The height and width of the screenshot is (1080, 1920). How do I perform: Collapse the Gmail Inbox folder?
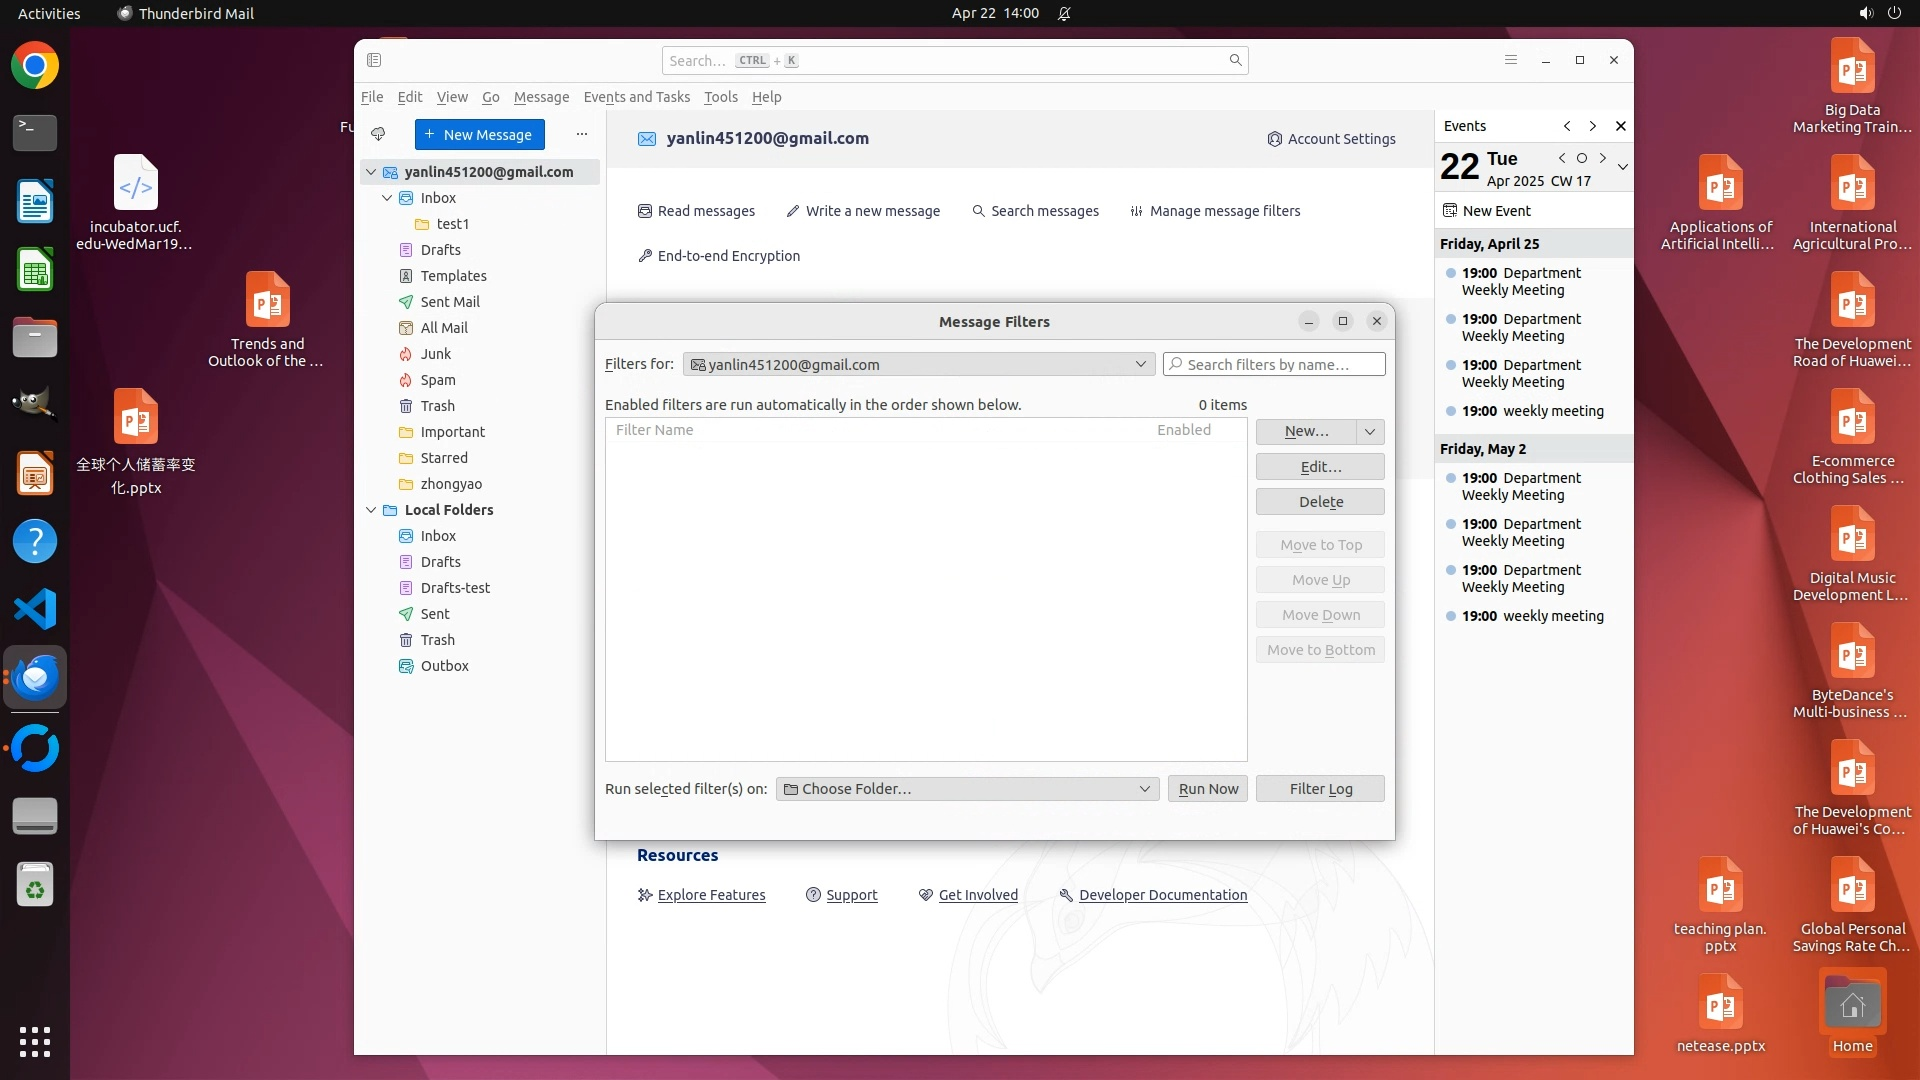[x=387, y=198]
